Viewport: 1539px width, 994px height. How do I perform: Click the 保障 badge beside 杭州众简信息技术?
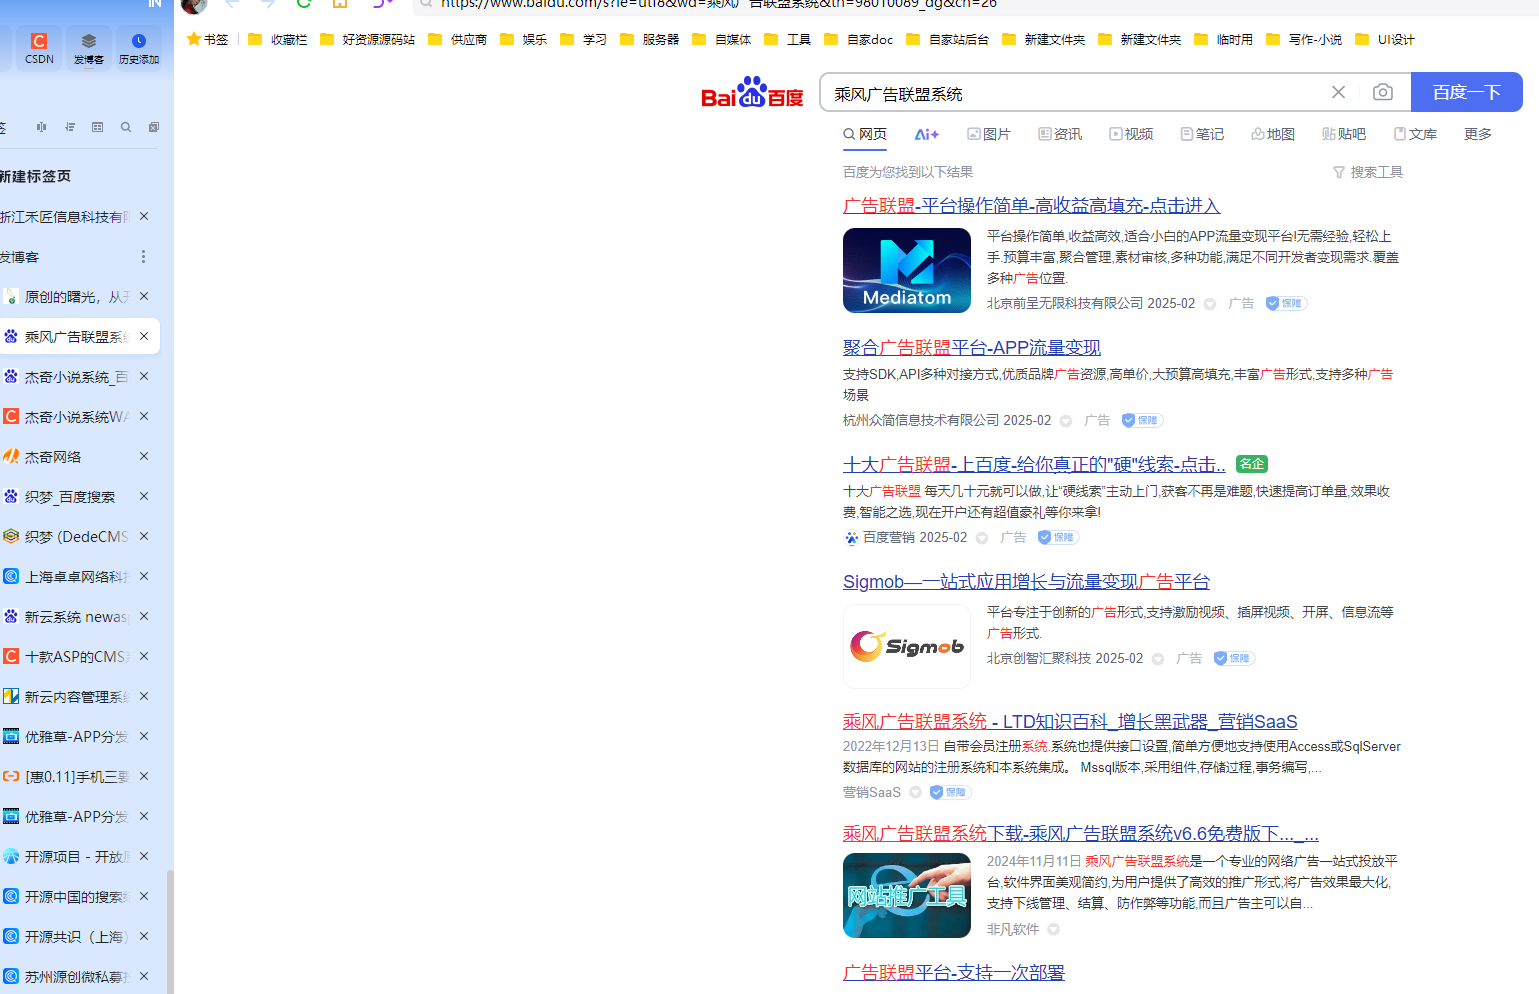point(1142,420)
